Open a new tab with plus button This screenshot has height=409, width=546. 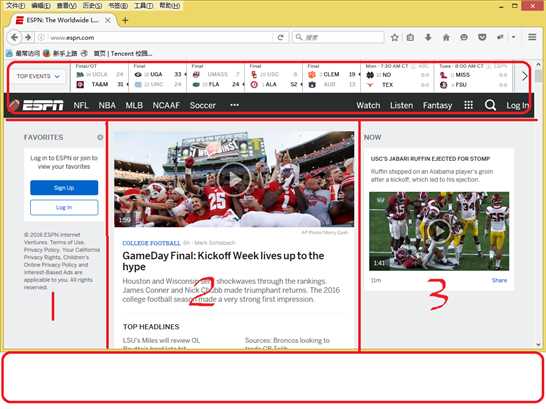(x=125, y=20)
